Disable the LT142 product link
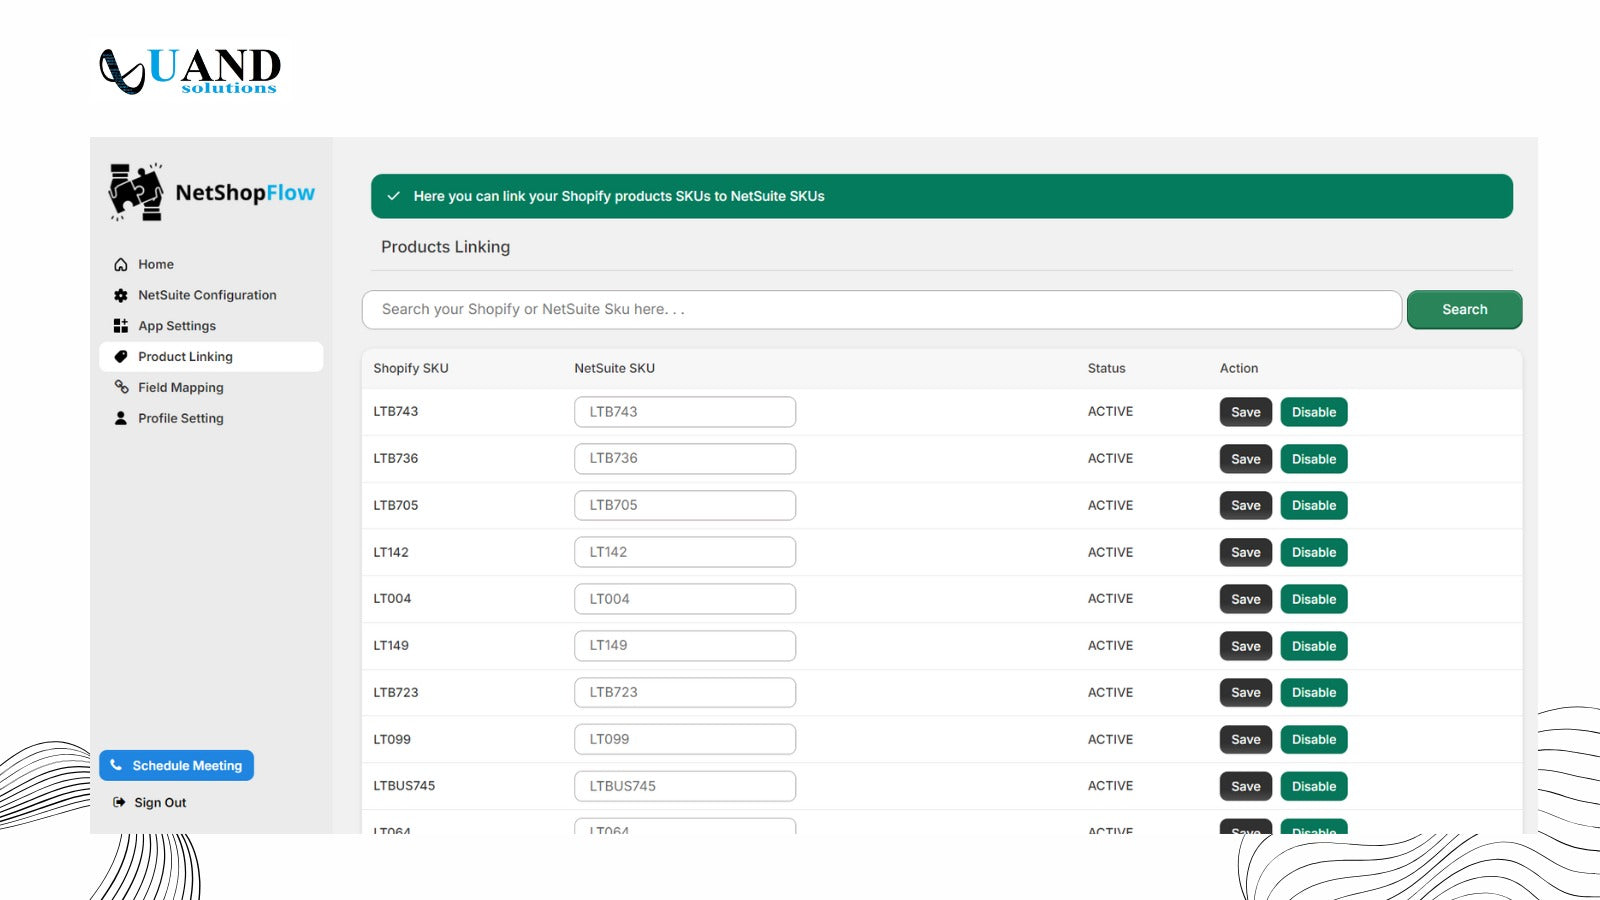The height and width of the screenshot is (900, 1600). pyautogui.click(x=1313, y=552)
